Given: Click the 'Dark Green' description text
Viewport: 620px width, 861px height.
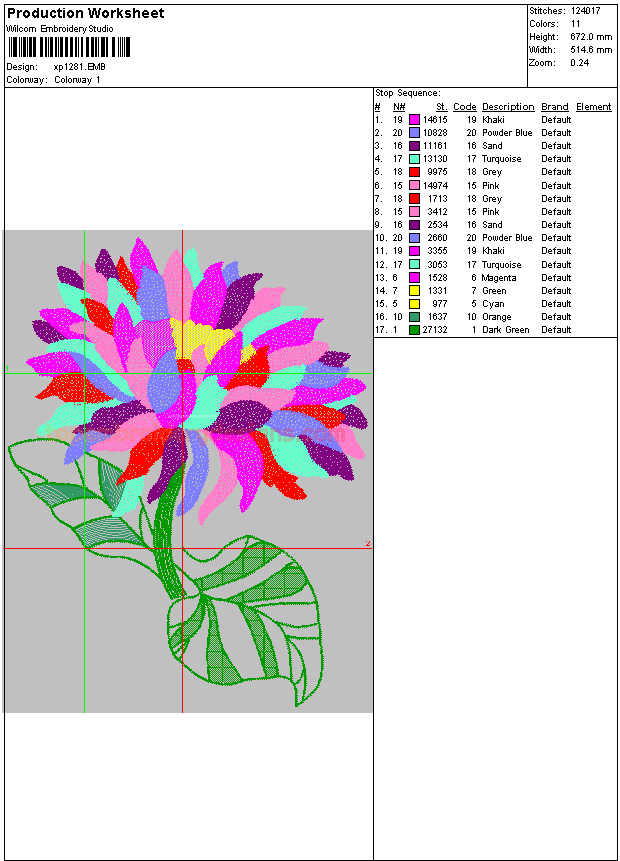Looking at the screenshot, I should point(506,330).
